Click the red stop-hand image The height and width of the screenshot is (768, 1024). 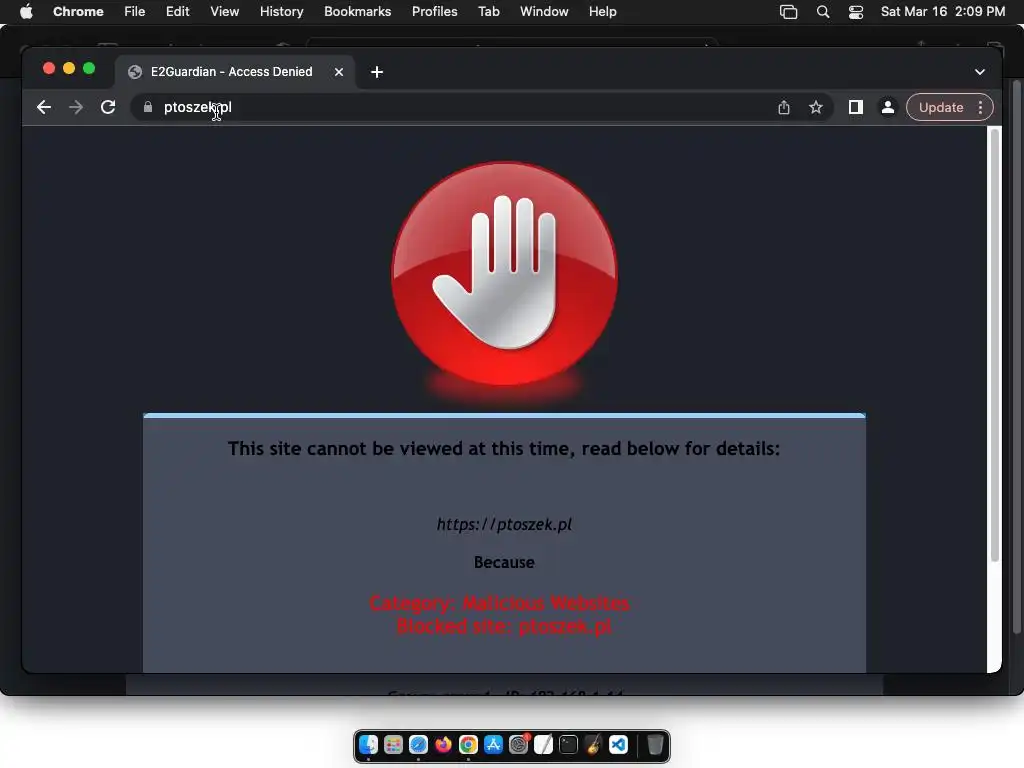(504, 274)
